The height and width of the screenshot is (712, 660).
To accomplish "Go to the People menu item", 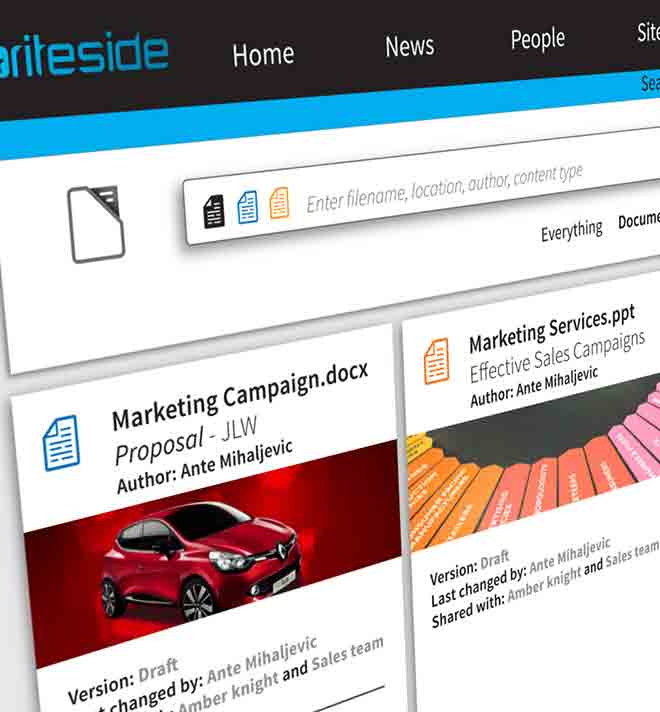I will [538, 39].
